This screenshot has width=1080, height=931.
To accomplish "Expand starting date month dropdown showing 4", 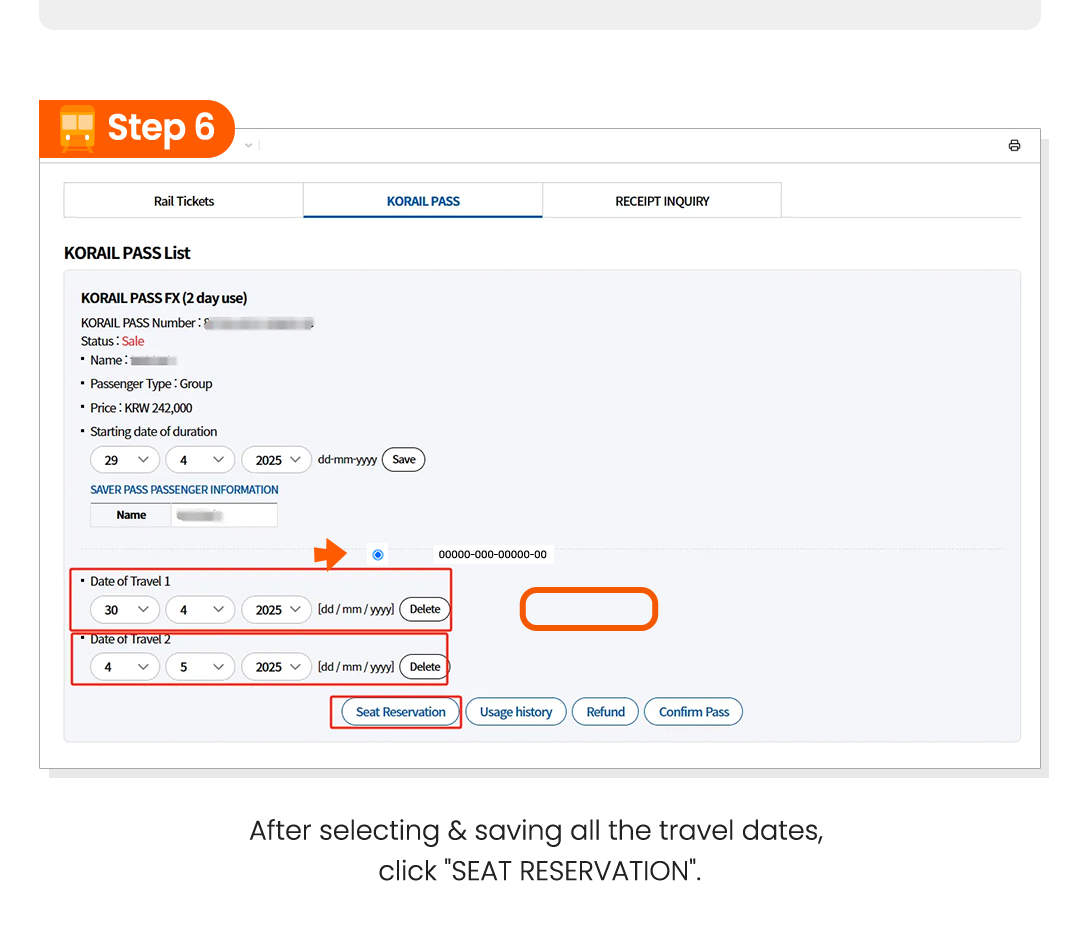I will click(x=200, y=460).
